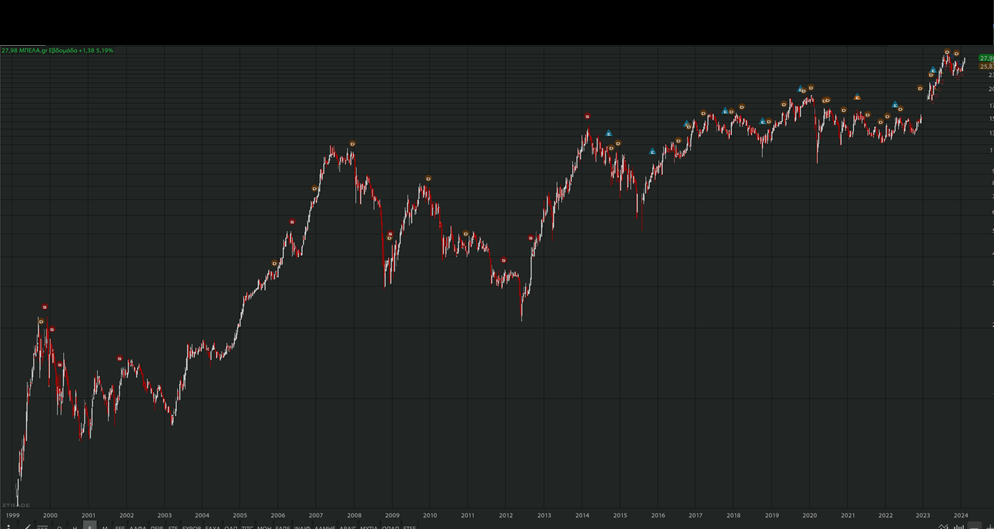Image resolution: width=994 pixels, height=529 pixels.
Task: Select the orange D marker at end of 2022
Action: coord(920,88)
